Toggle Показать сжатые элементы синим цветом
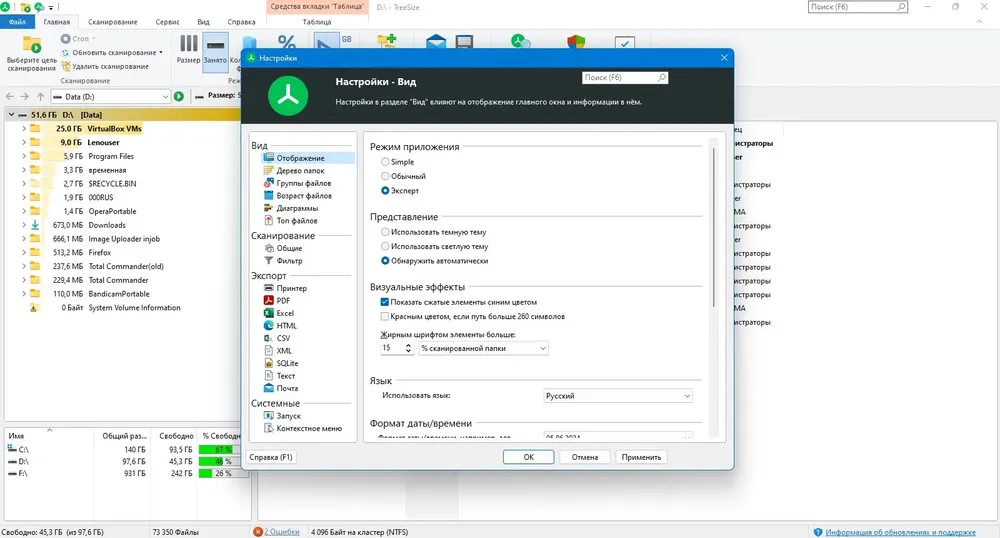 (385, 302)
